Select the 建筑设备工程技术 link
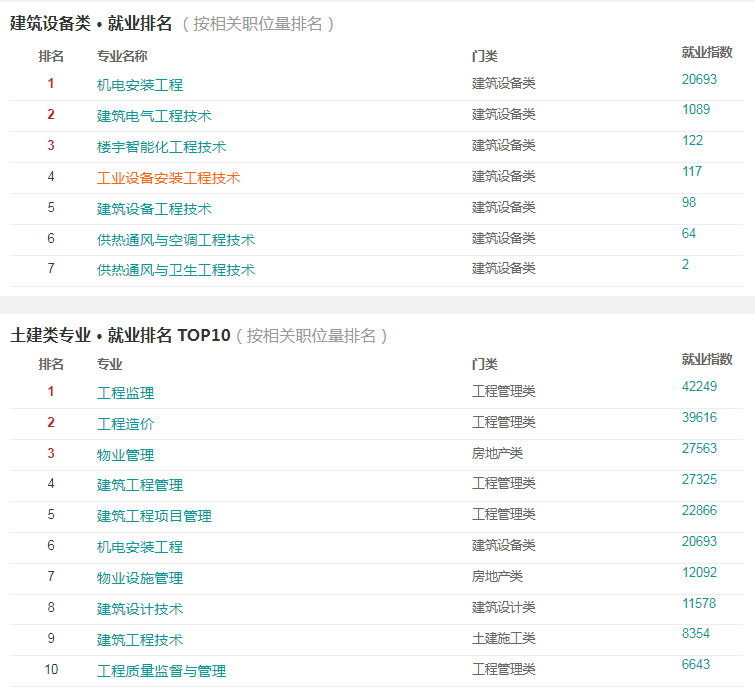The width and height of the screenshot is (755, 692). [154, 209]
